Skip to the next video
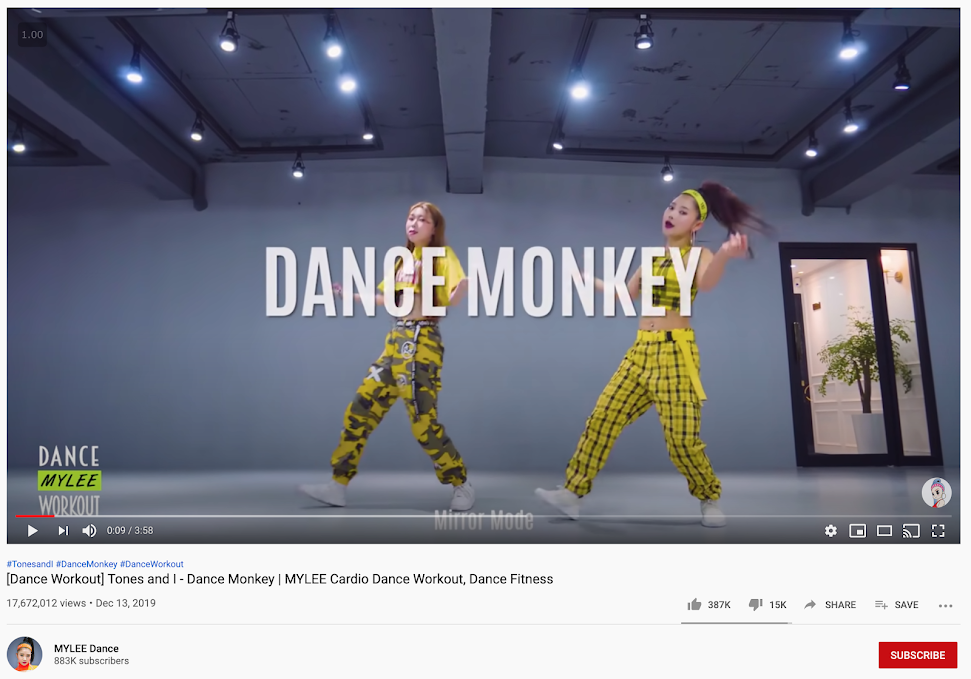 point(63,530)
